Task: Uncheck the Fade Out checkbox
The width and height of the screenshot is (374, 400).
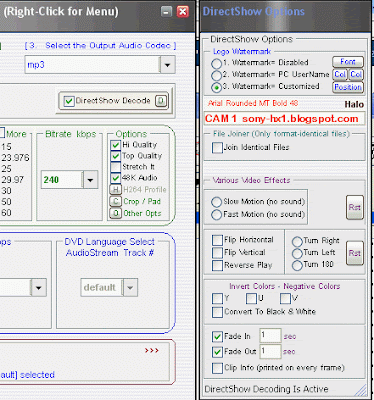Action: pyautogui.click(x=217, y=352)
